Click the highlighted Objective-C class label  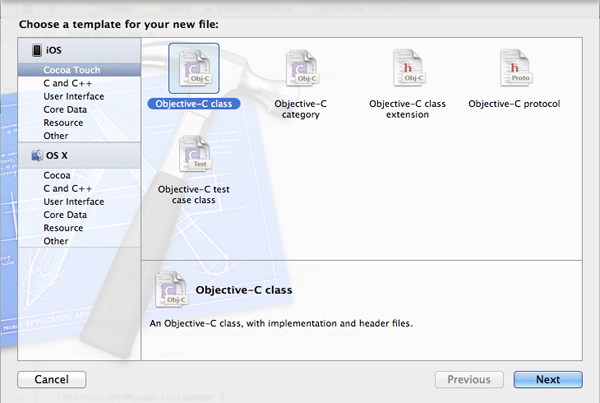click(x=194, y=104)
